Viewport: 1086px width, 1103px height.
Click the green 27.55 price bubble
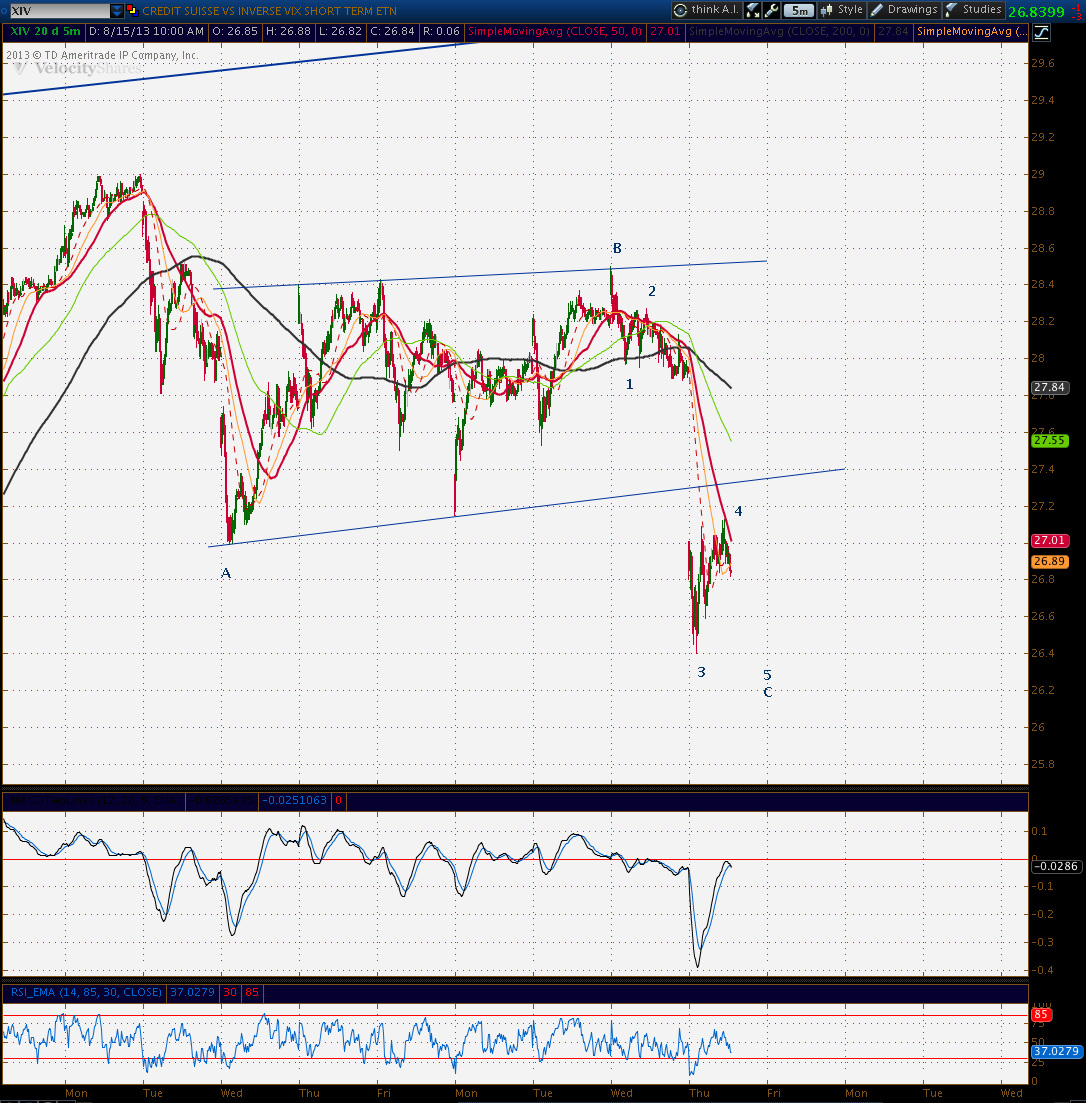pyautogui.click(x=1049, y=440)
